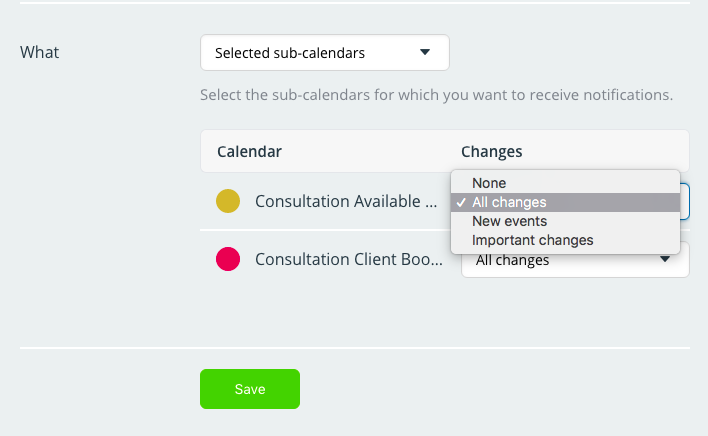Click the Selected sub-calendars text inside its box

coord(290,53)
